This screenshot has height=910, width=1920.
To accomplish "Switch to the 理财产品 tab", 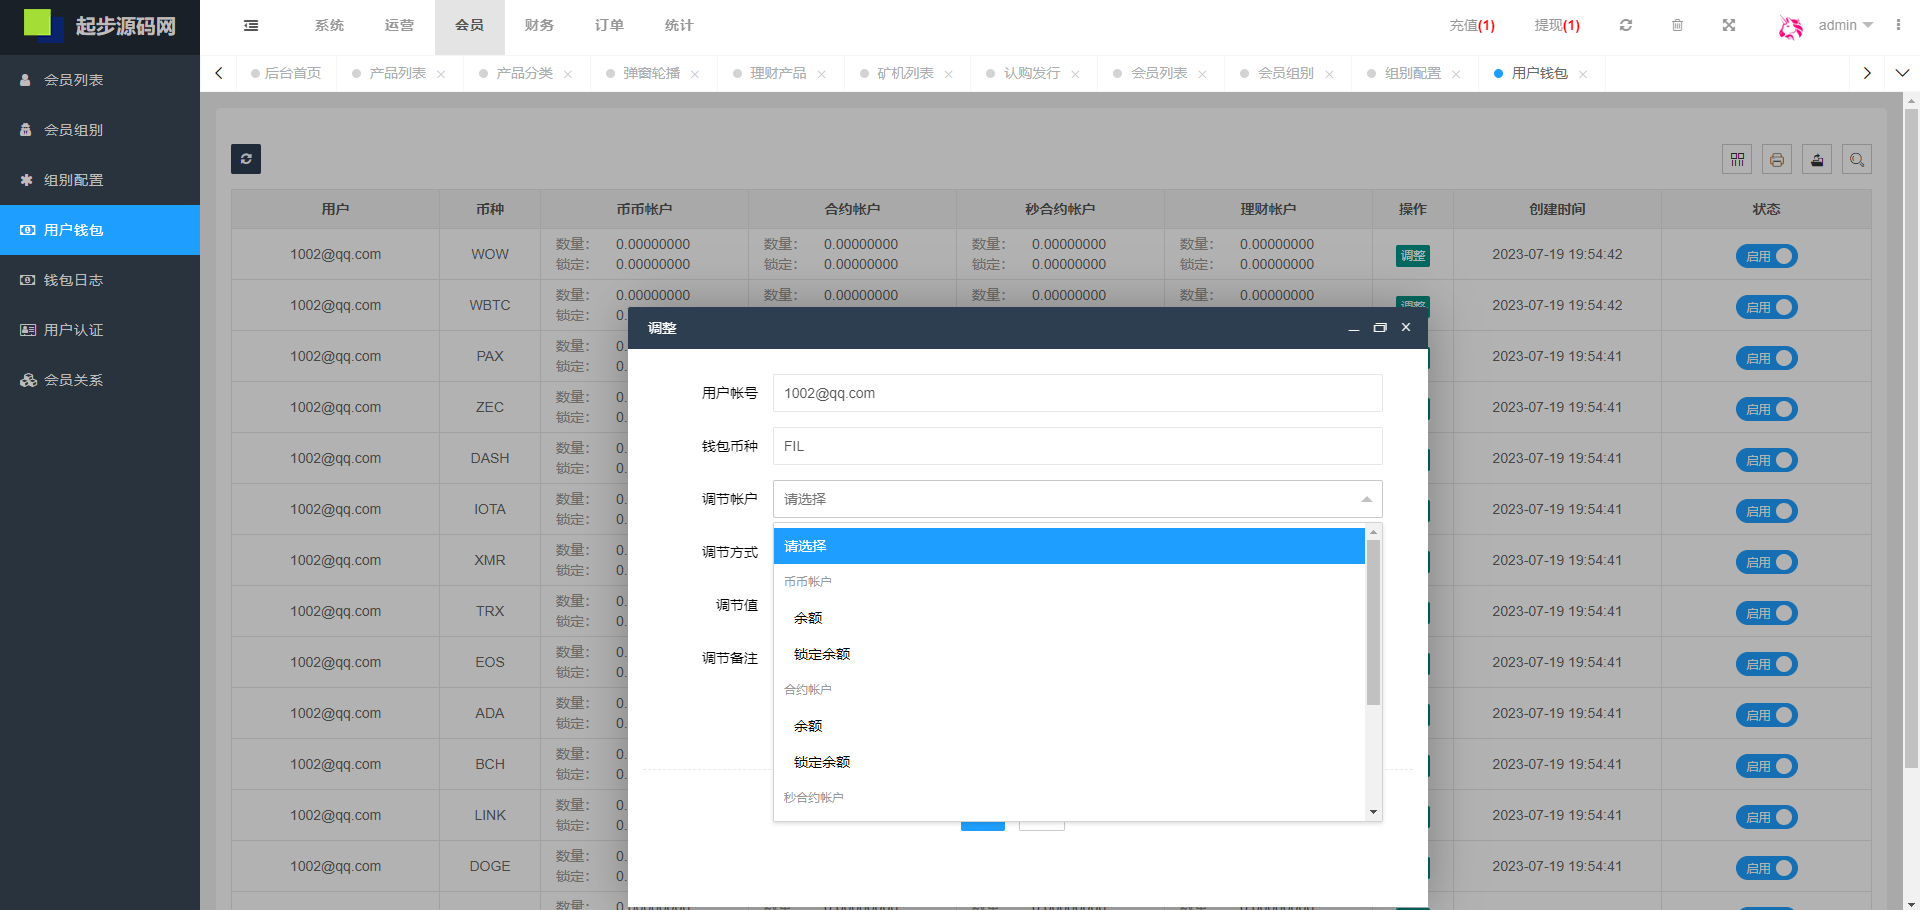I will click(x=778, y=74).
